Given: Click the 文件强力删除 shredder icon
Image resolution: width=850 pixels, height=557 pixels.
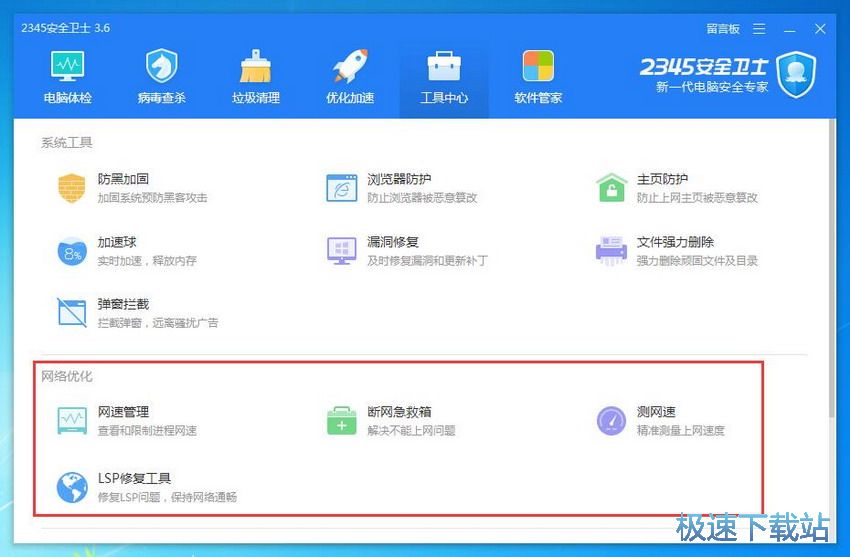Looking at the screenshot, I should tap(611, 251).
